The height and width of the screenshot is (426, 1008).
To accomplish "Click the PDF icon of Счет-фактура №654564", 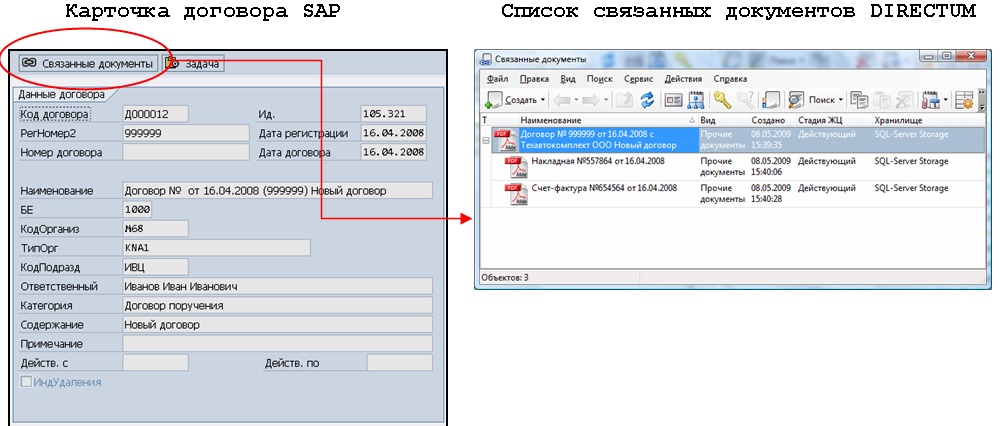I will click(514, 194).
